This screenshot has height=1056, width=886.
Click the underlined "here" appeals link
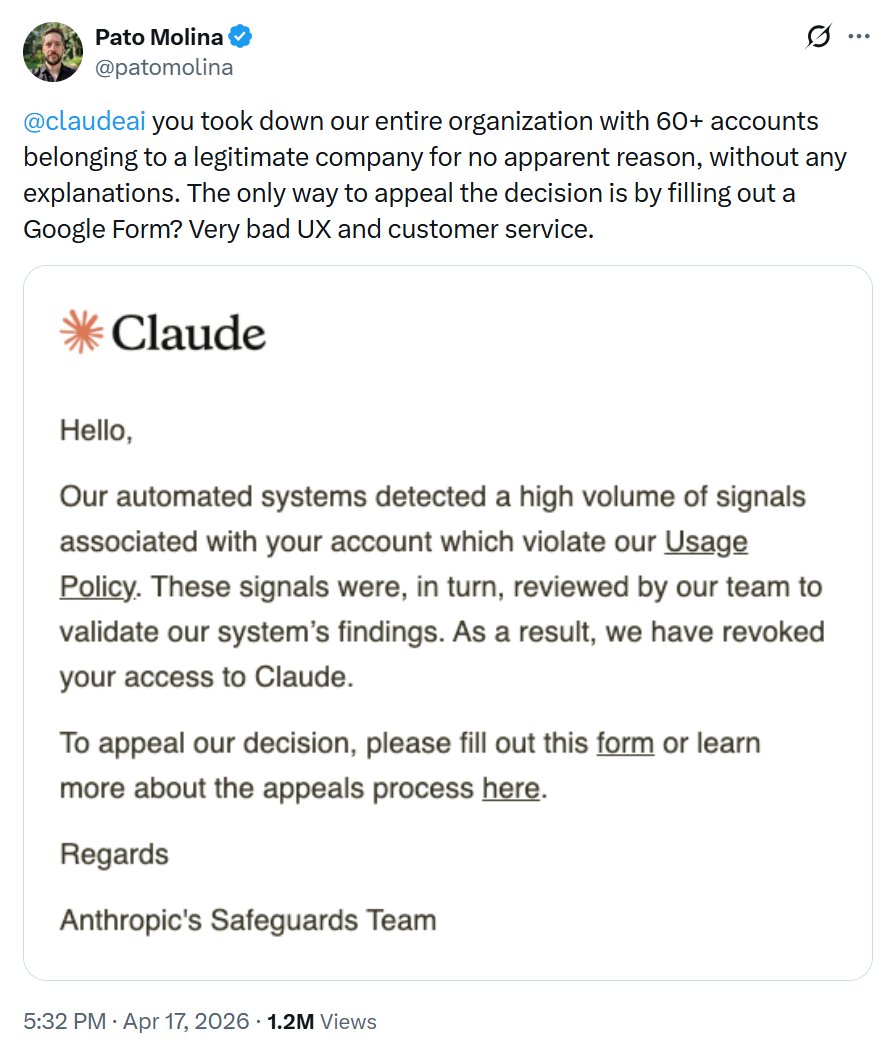coord(511,789)
